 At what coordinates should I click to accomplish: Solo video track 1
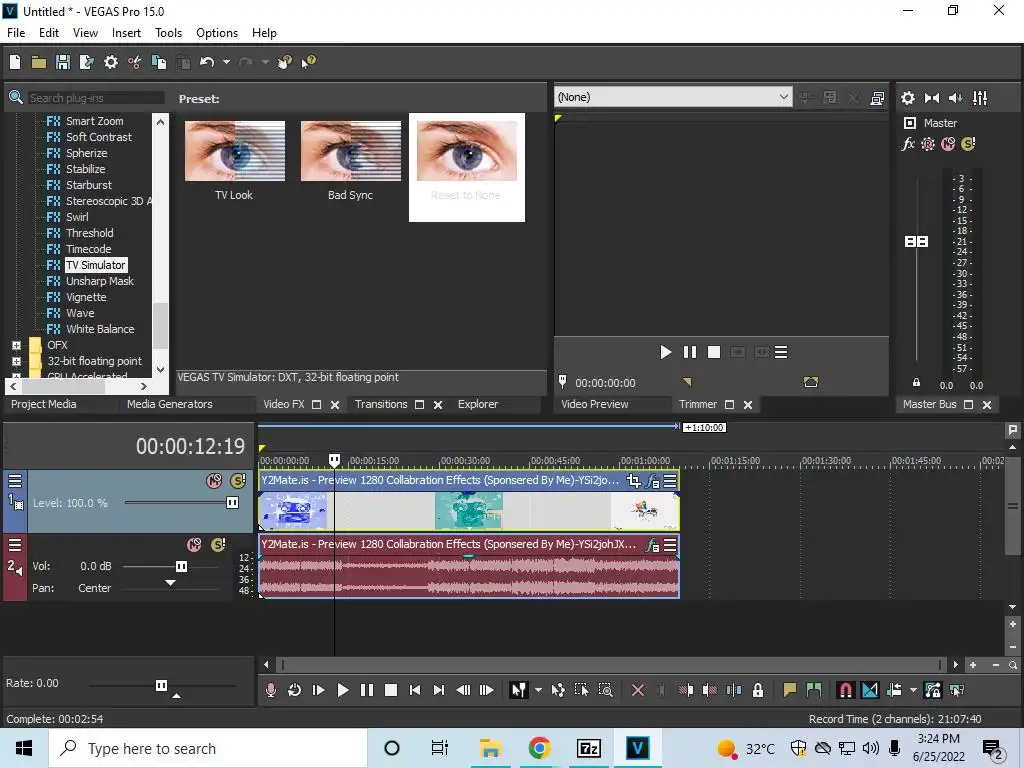238,481
